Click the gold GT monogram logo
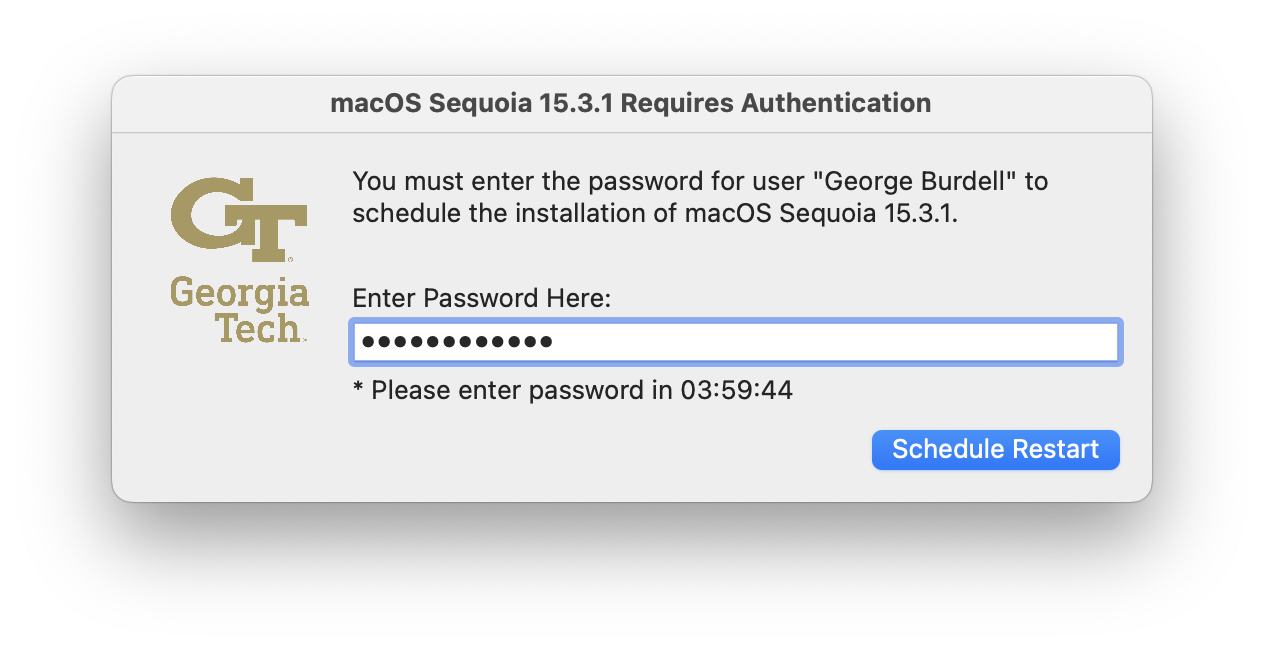This screenshot has height=650, width=1264. click(239, 218)
